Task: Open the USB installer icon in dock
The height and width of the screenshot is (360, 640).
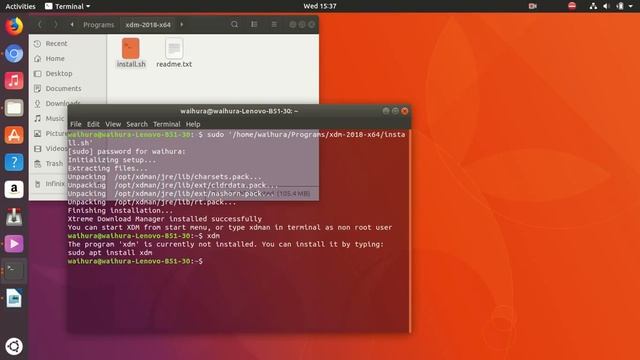Action: [x=14, y=217]
